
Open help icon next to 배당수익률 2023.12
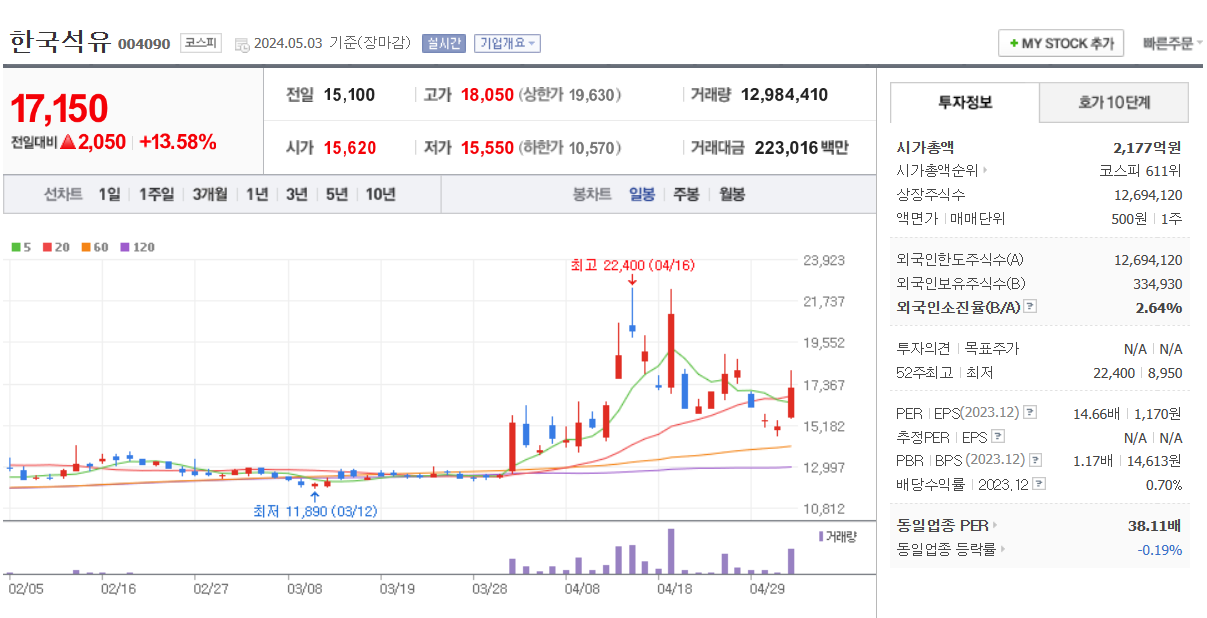point(1039,484)
